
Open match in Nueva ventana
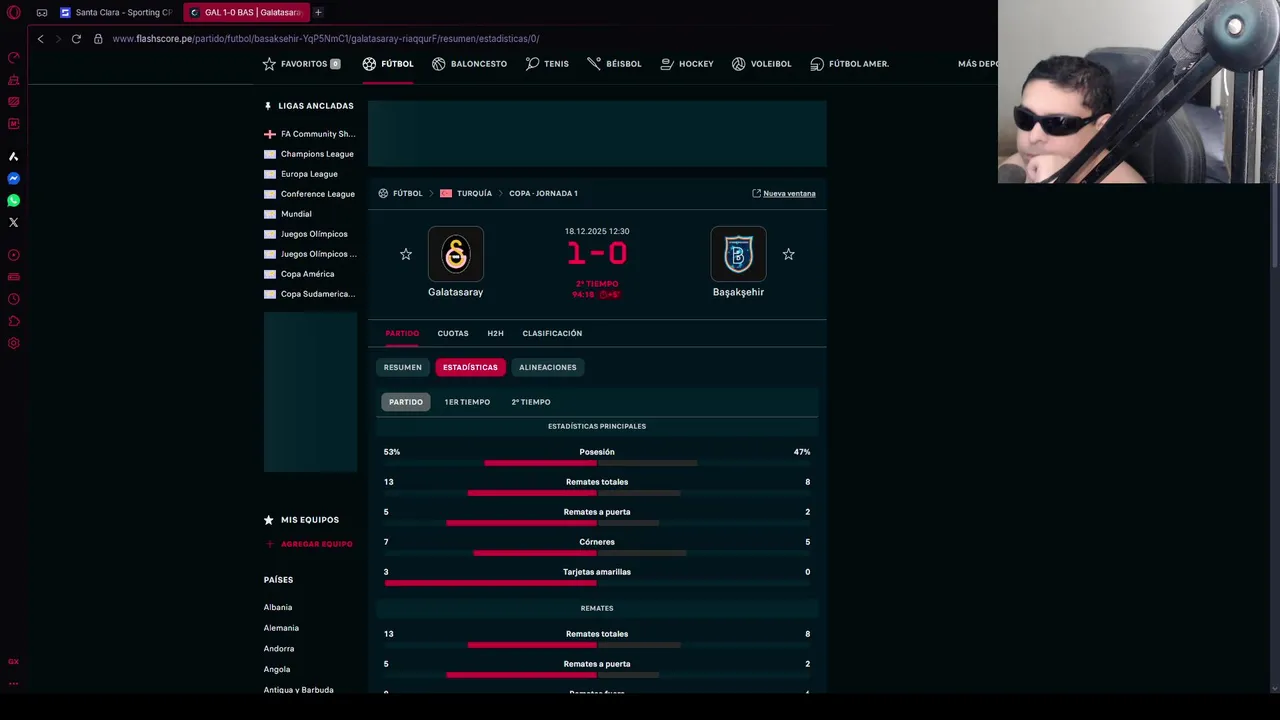click(x=784, y=194)
